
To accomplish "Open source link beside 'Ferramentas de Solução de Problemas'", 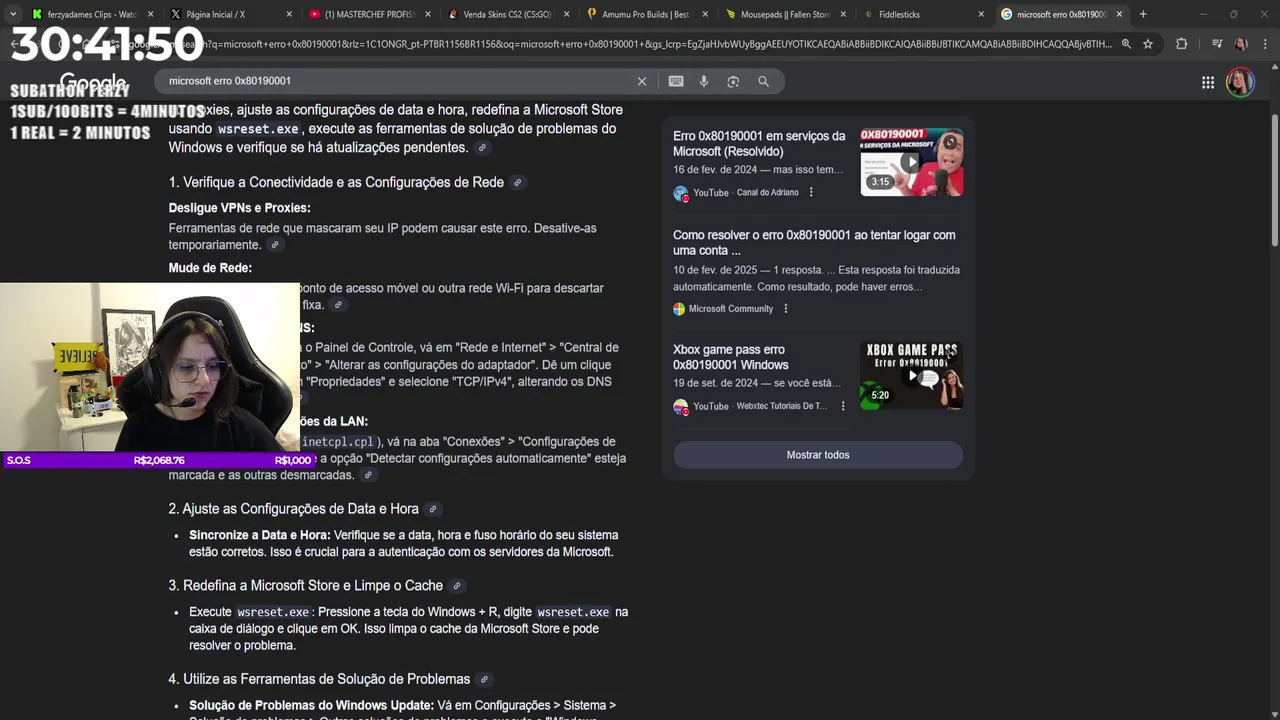I will click(x=484, y=680).
